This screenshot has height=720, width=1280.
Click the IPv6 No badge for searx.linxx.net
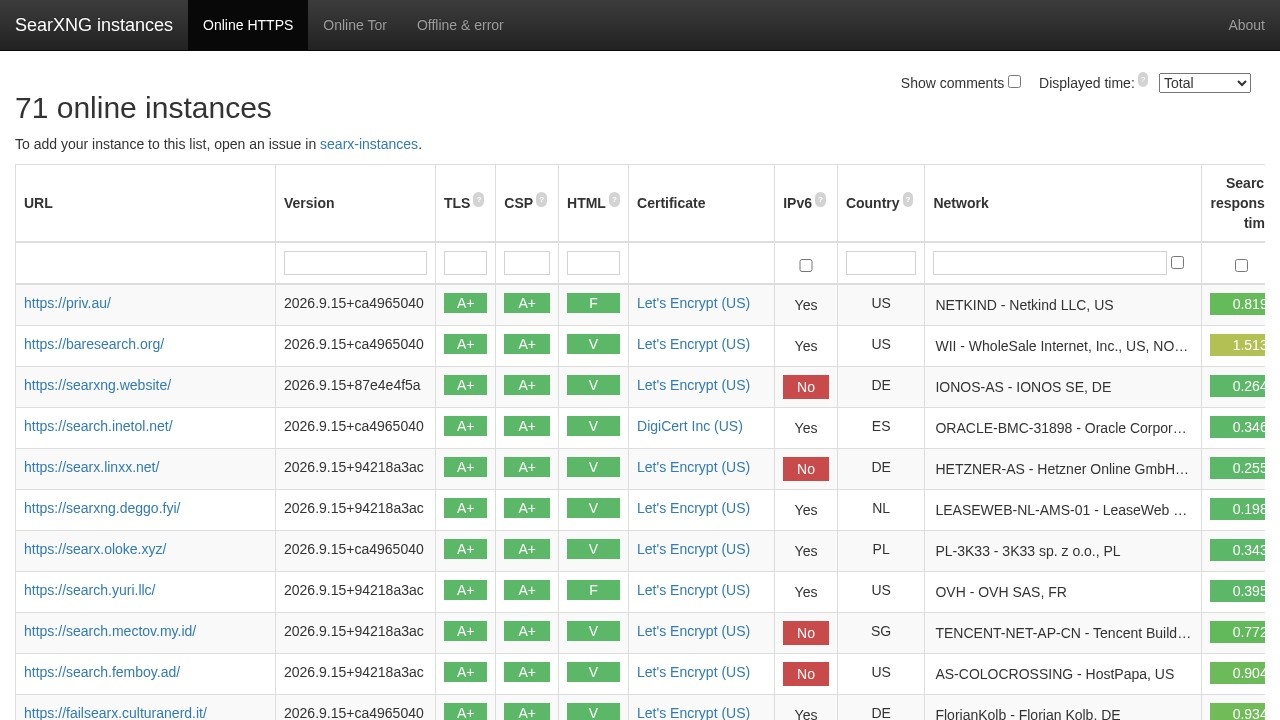coord(806,469)
